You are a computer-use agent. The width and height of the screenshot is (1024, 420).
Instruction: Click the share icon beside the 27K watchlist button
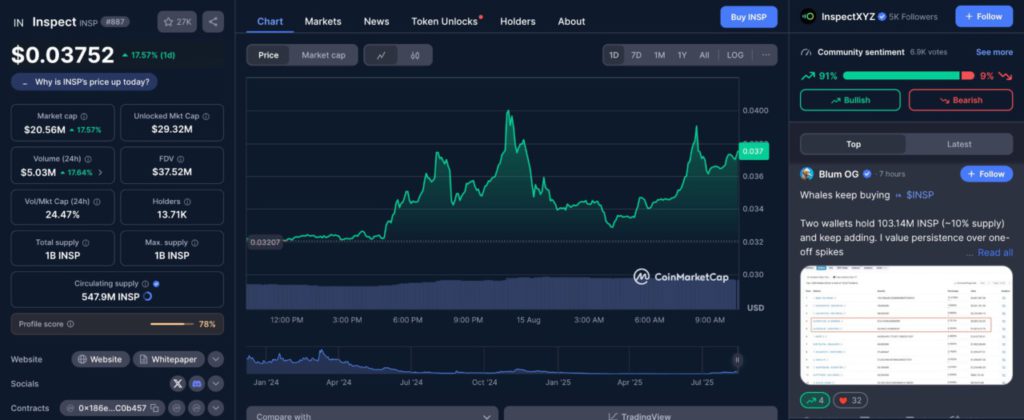(x=212, y=21)
